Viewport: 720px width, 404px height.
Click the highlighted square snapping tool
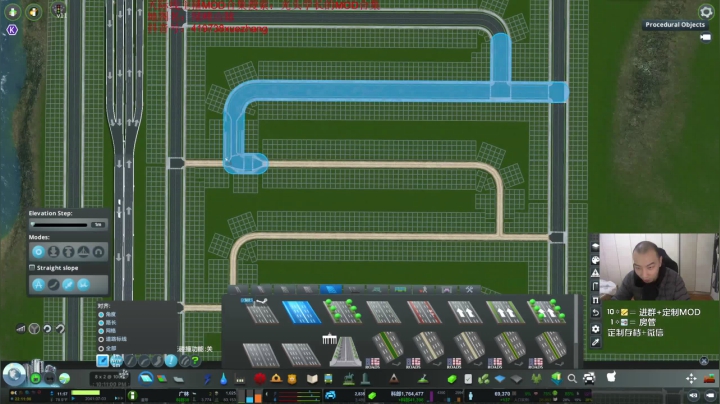click(x=102, y=361)
